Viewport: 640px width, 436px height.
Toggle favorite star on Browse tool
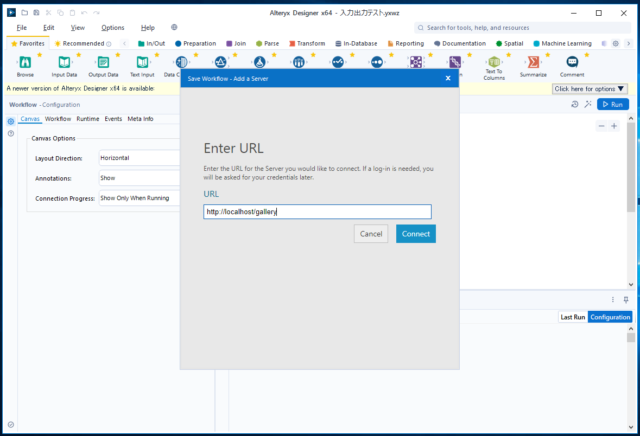tap(40, 55)
